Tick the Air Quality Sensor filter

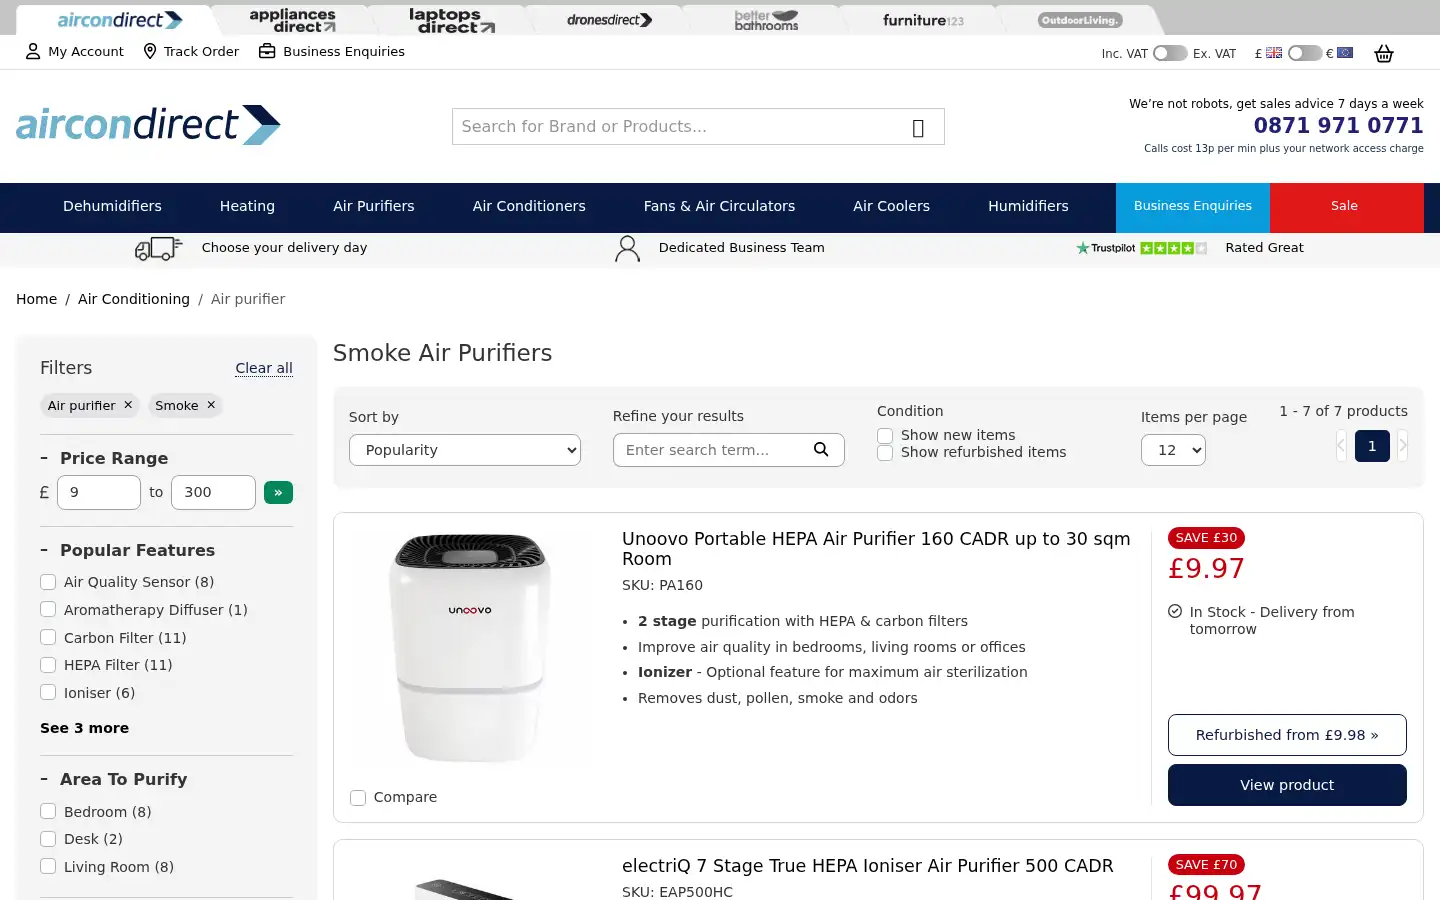(48, 582)
